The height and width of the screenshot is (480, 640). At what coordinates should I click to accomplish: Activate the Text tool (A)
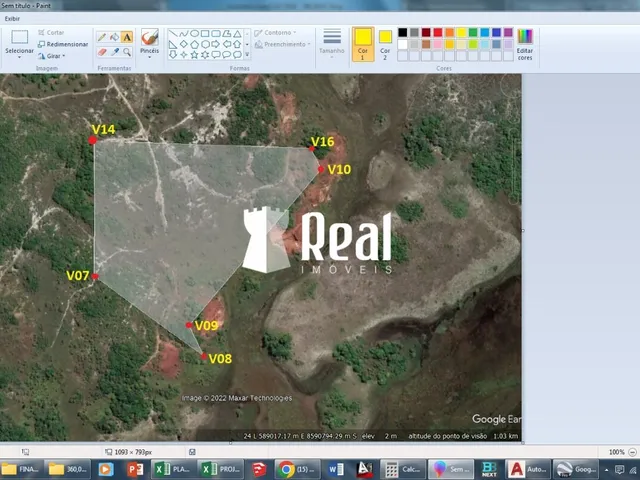127,37
